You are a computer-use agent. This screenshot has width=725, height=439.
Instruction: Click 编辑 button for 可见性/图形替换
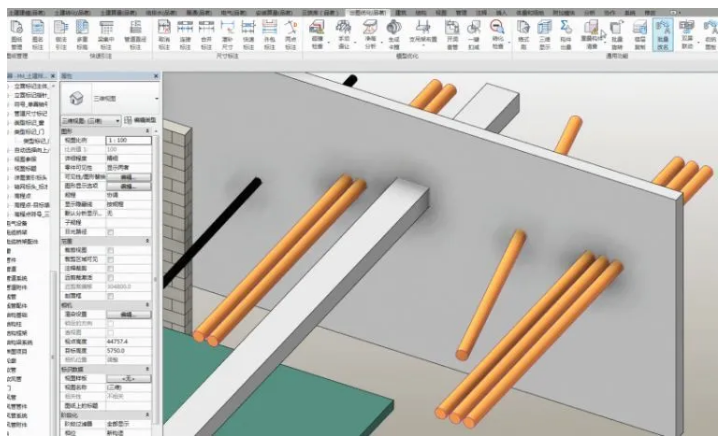pos(129,177)
